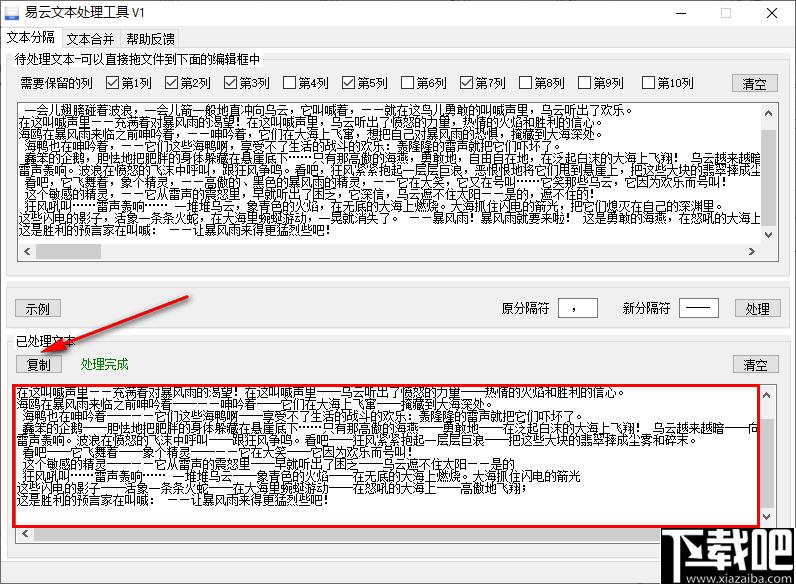Image resolution: width=796 pixels, height=584 pixels.
Task: Click left arrow of output box horizontal scrollbar
Action: click(x=25, y=534)
